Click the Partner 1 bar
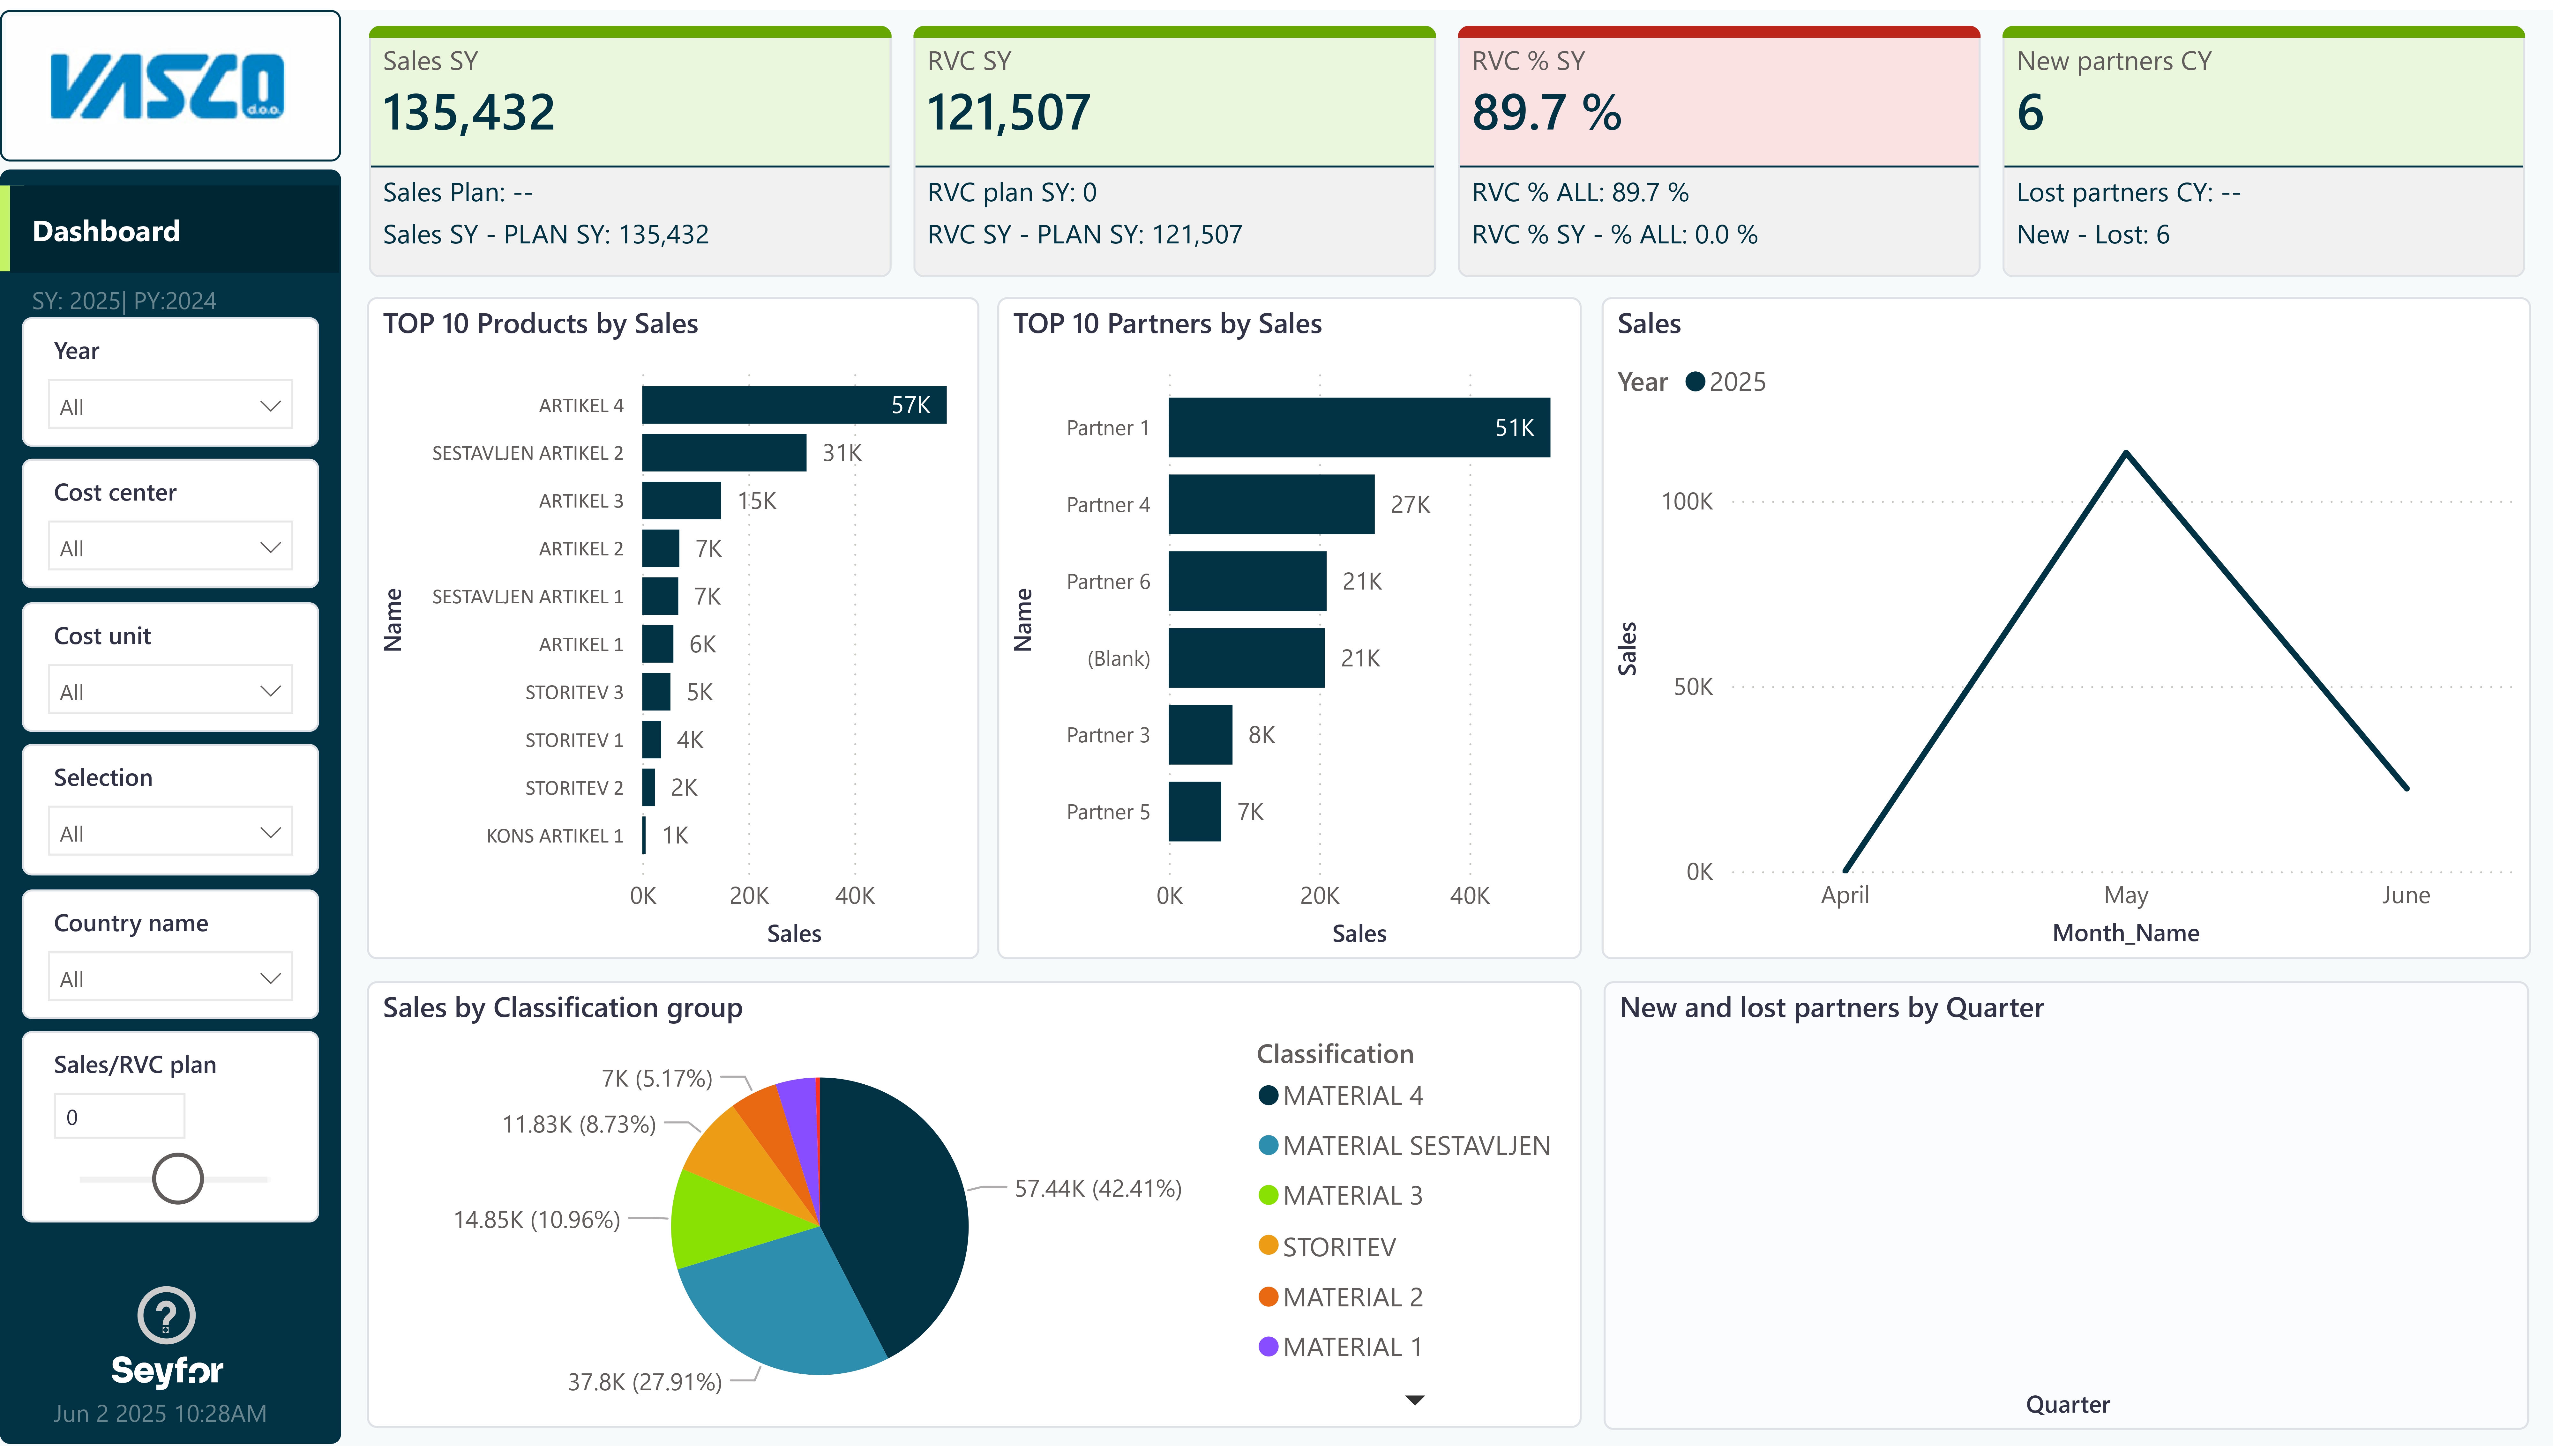The image size is (2553, 1456). pyautogui.click(x=1359, y=428)
